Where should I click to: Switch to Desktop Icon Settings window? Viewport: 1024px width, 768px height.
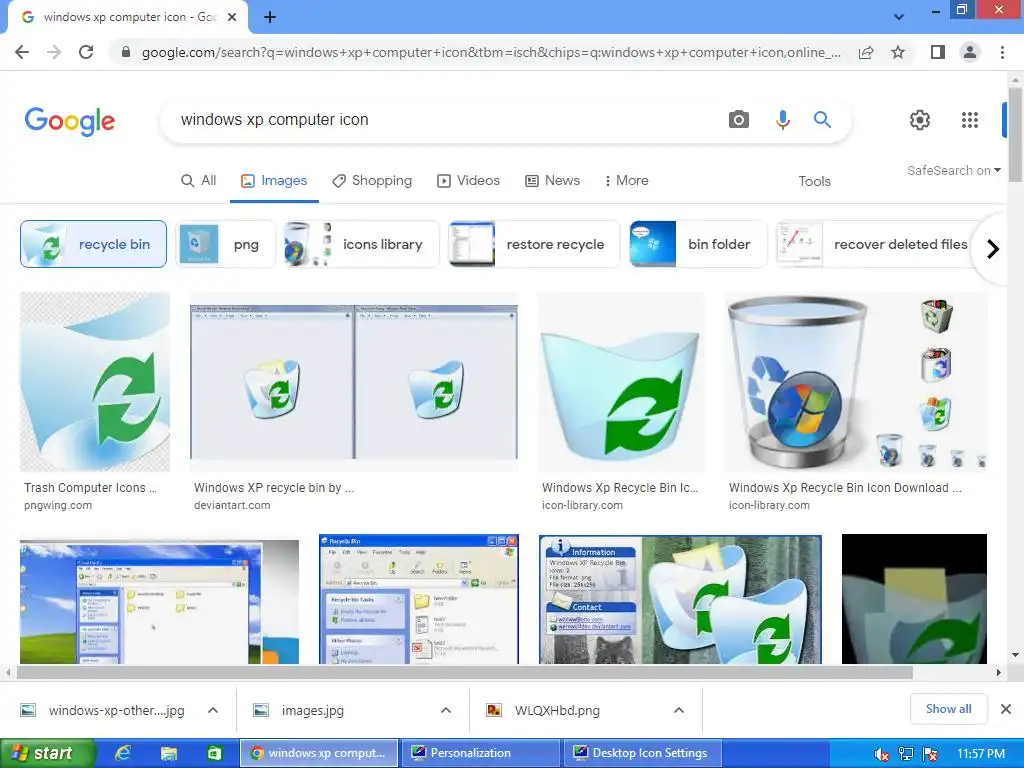click(643, 753)
